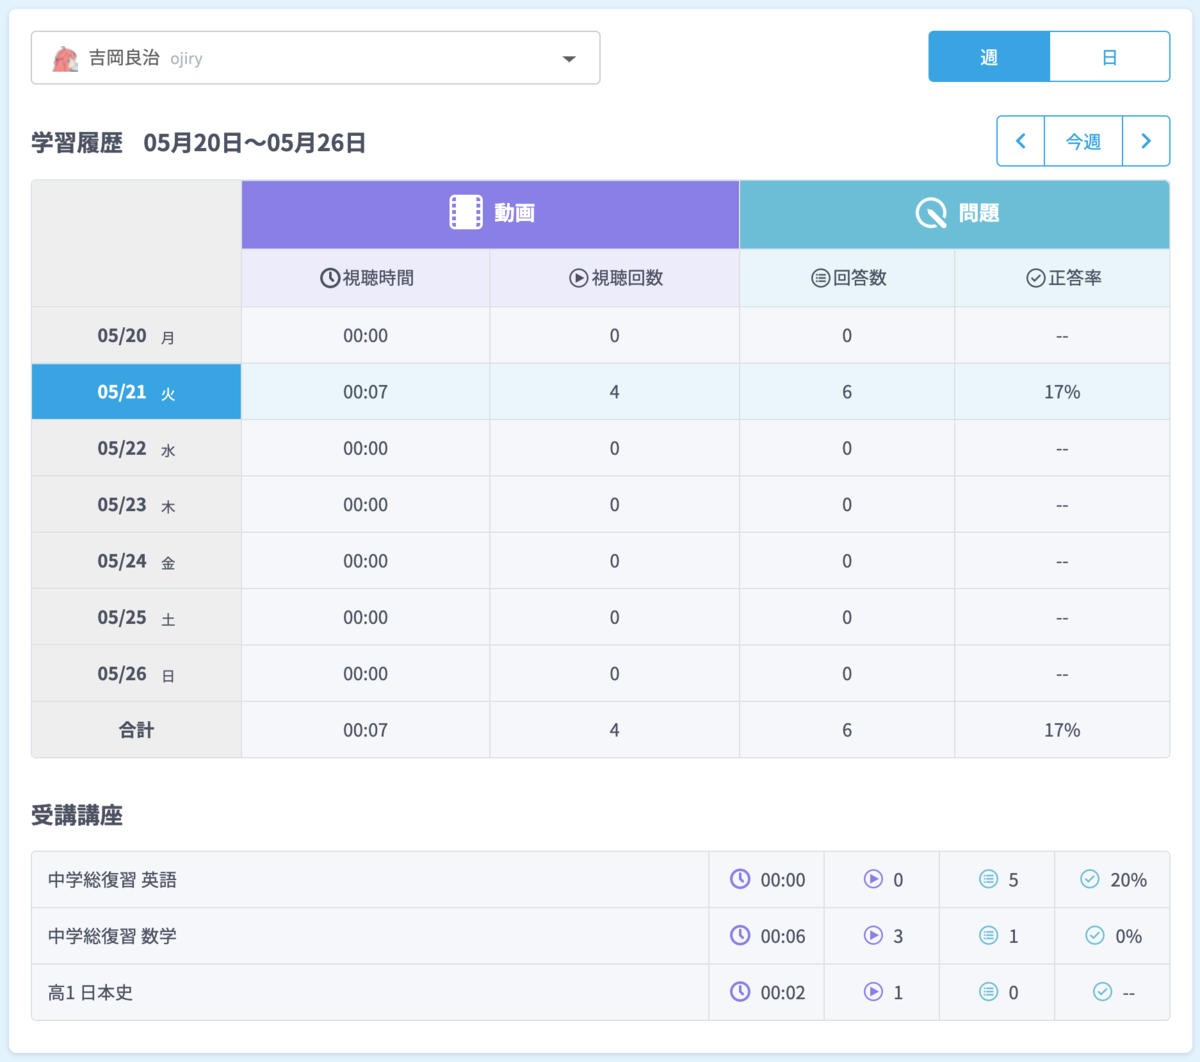Click the play icon next to 視聴回数

click(578, 278)
